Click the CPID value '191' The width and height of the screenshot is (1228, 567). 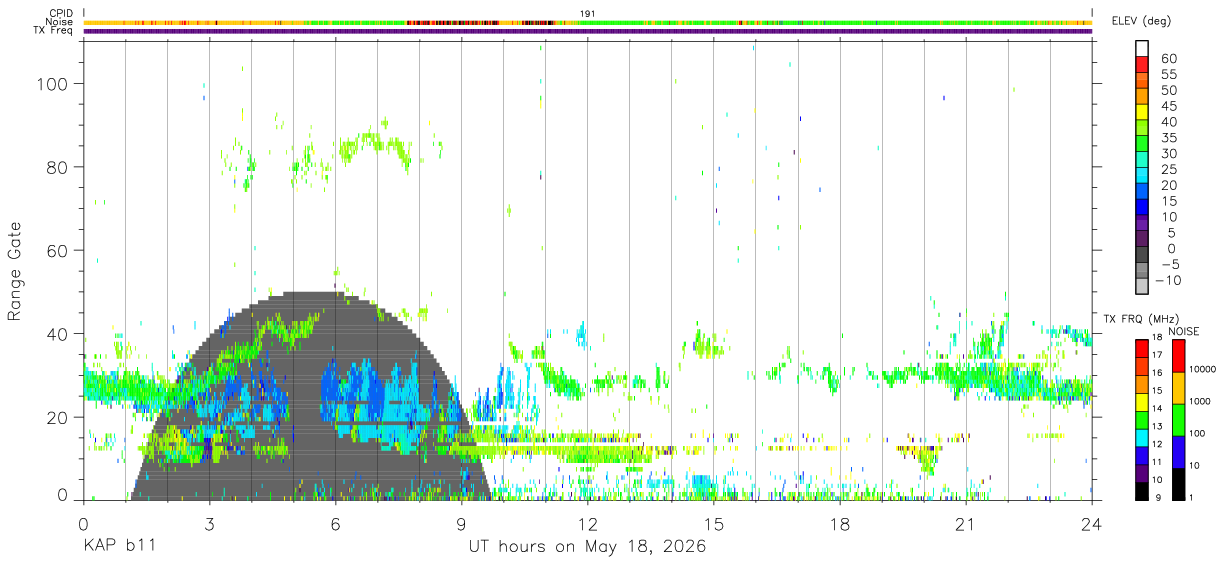pyautogui.click(x=588, y=13)
